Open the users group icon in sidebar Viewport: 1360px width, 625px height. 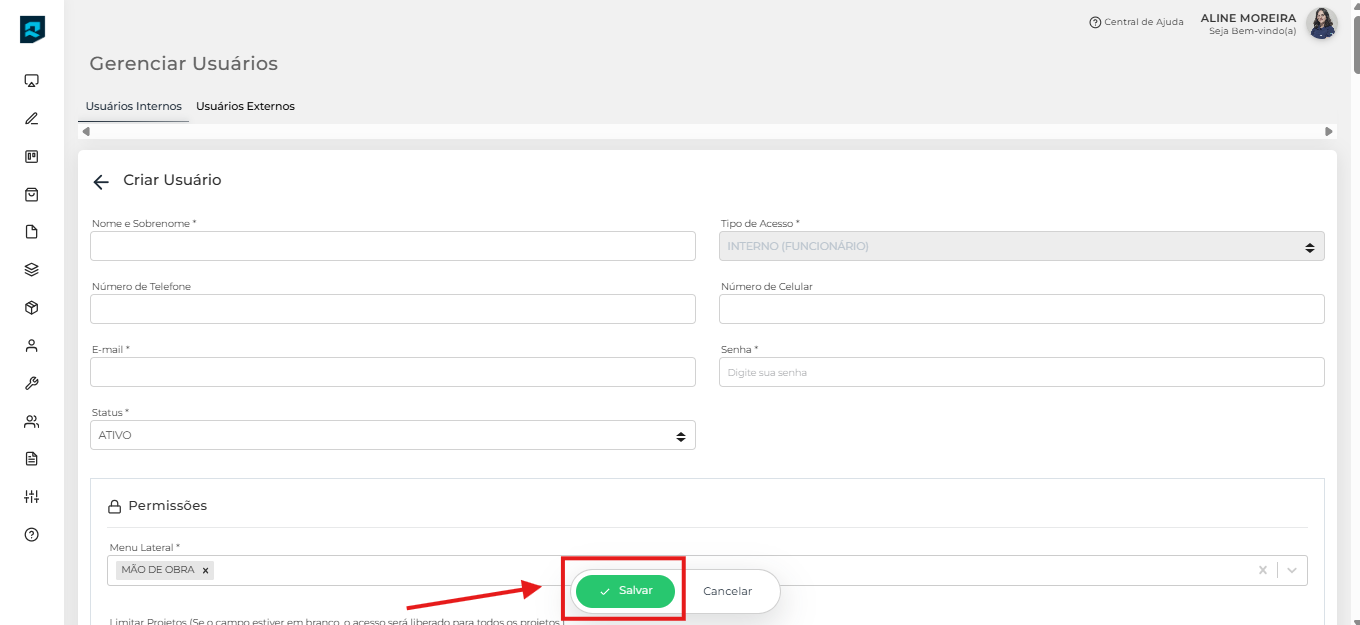click(31, 421)
